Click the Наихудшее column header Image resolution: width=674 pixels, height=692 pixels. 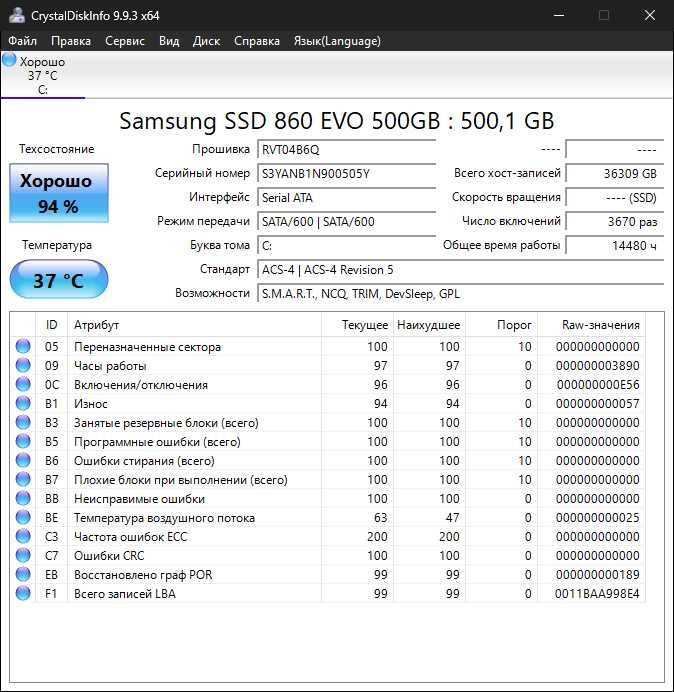click(429, 325)
